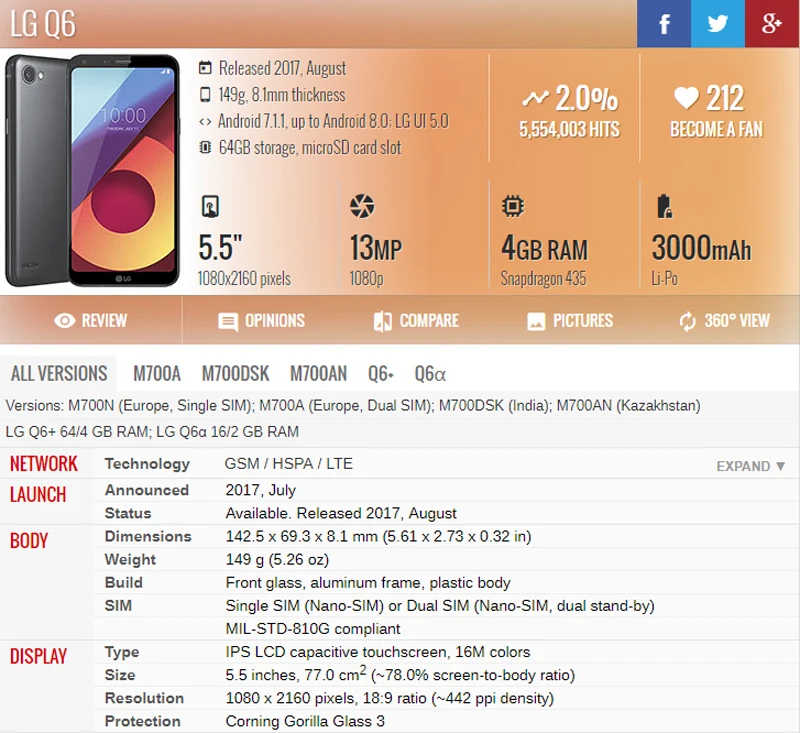View PICTURES of the phone
800x733 pixels.
(570, 321)
